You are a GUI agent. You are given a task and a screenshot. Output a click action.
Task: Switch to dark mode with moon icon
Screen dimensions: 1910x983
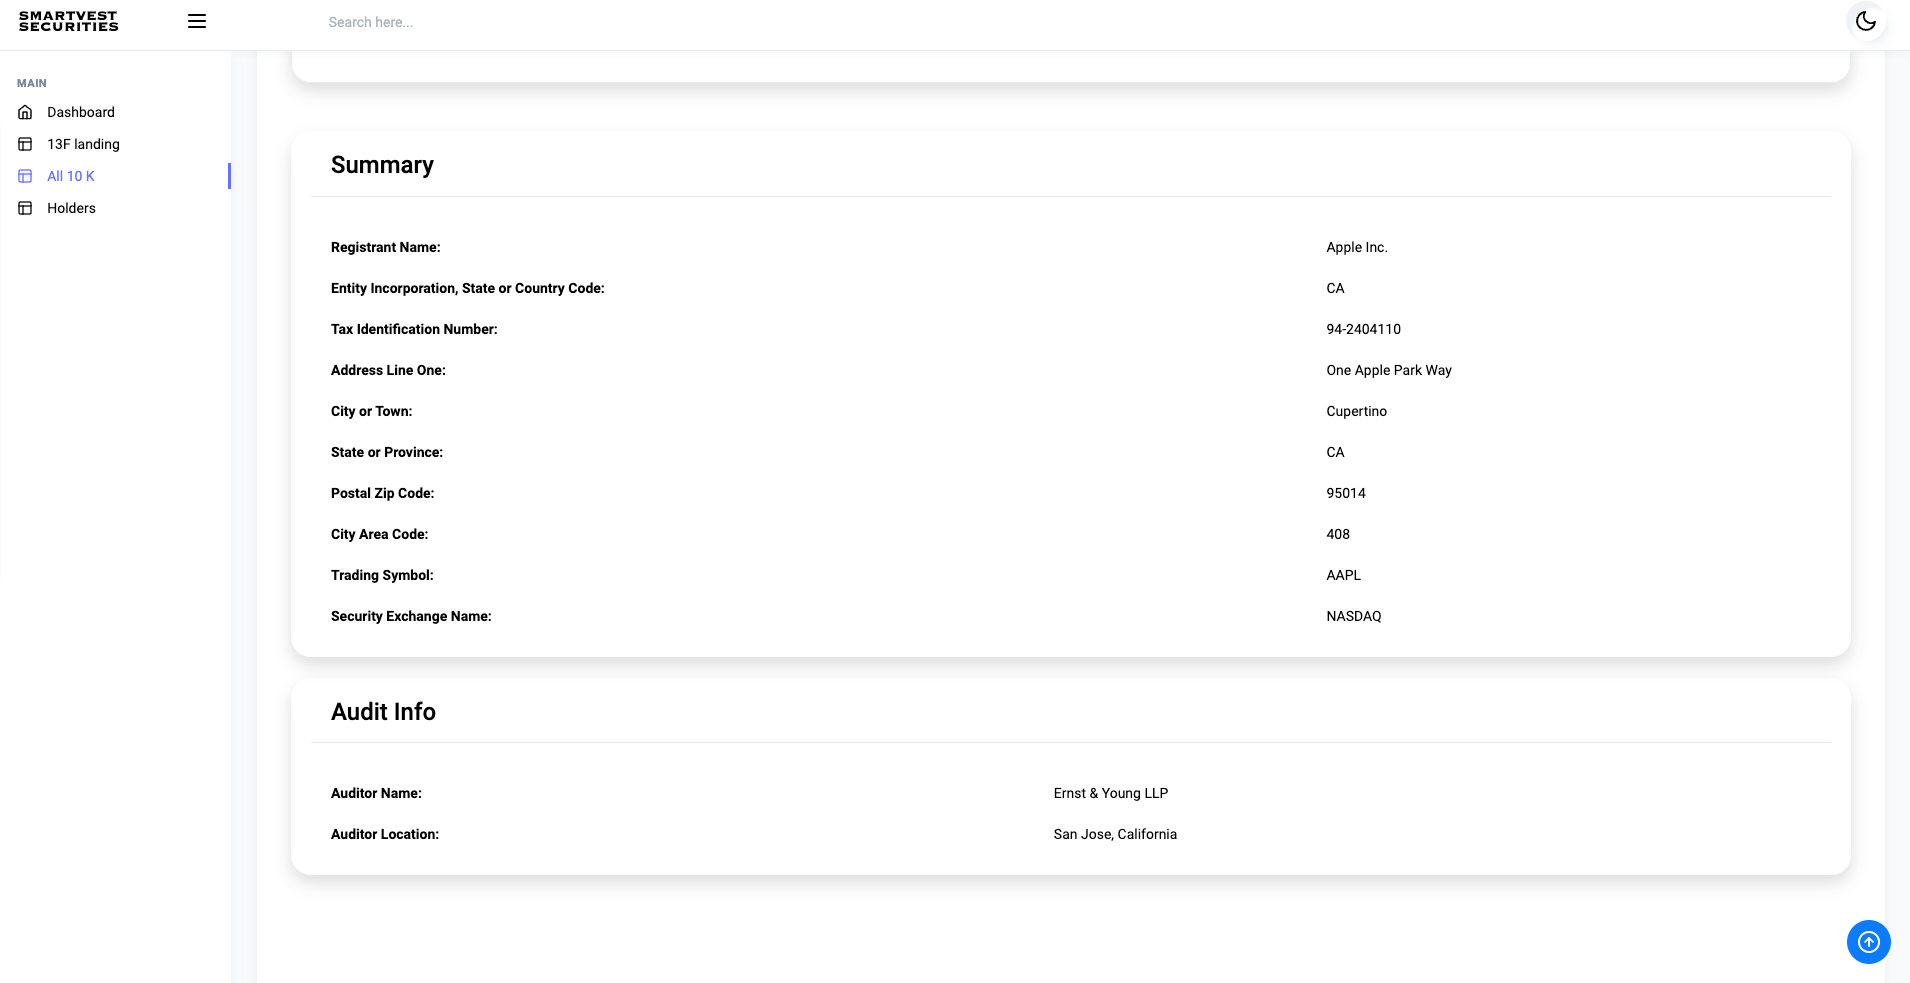coord(1866,21)
